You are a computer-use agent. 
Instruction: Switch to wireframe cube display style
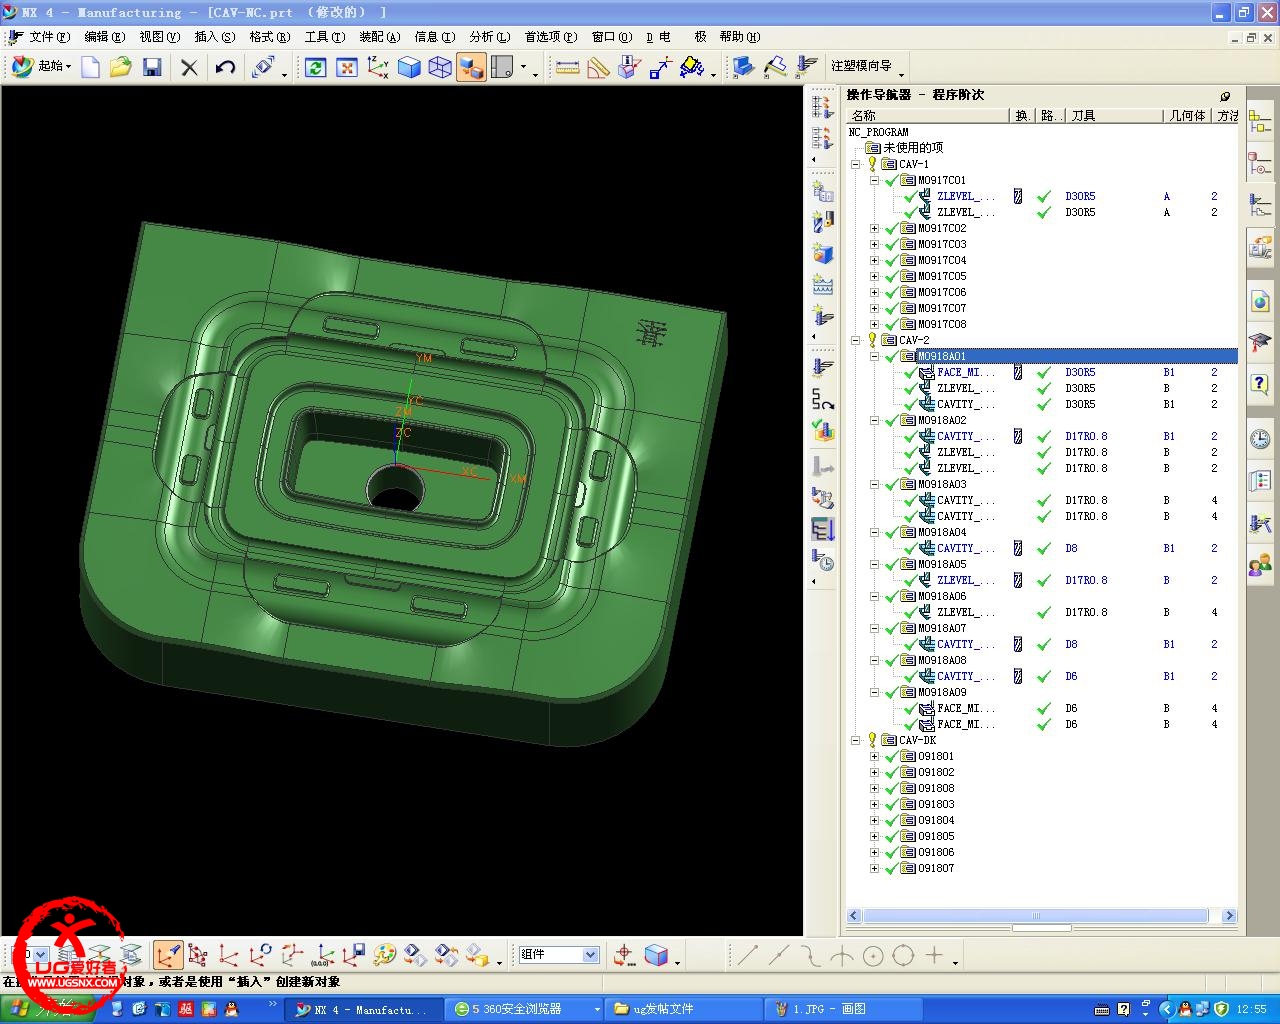coord(440,67)
